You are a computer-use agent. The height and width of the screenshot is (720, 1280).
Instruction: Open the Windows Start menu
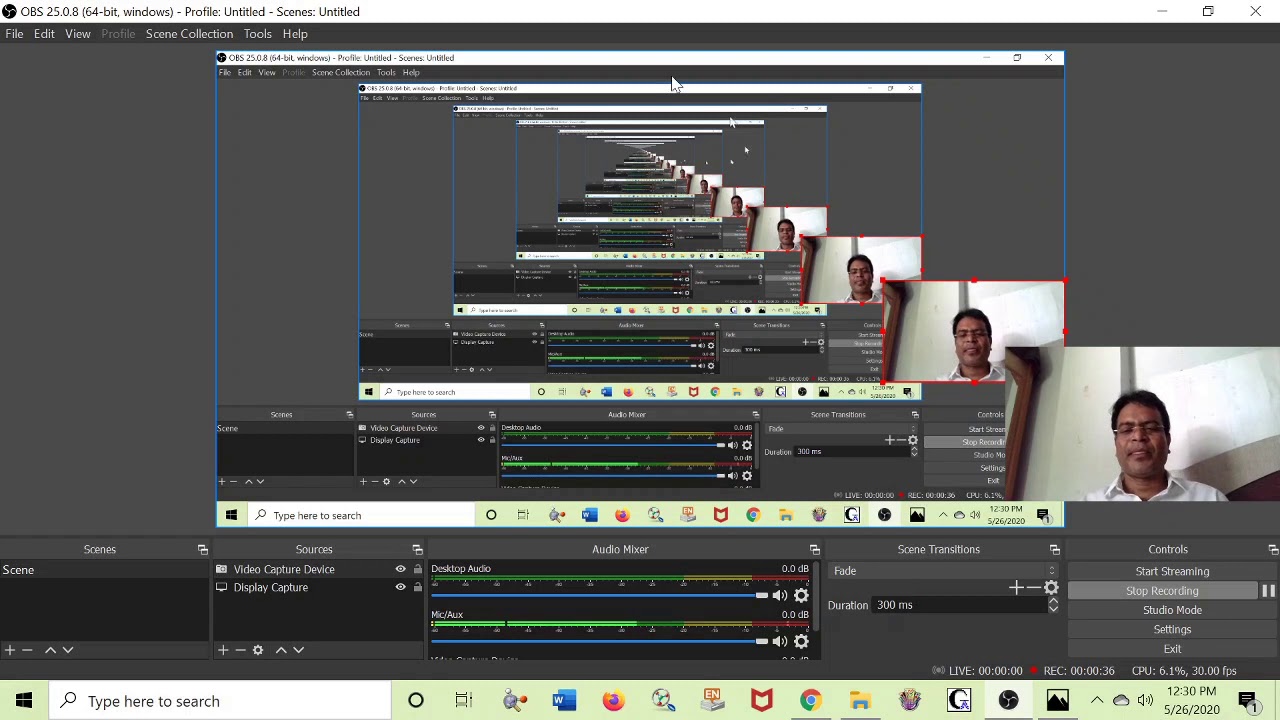24,701
